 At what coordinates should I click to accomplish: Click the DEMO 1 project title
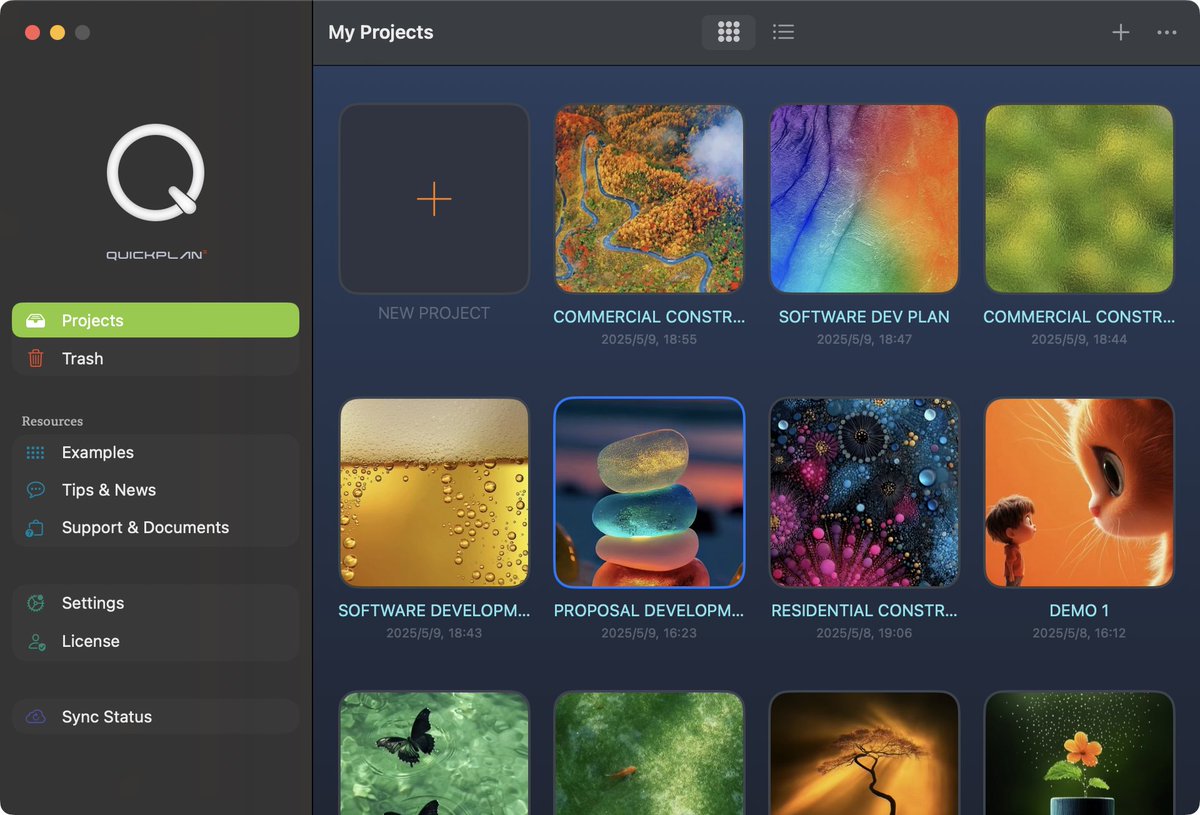pos(1079,610)
